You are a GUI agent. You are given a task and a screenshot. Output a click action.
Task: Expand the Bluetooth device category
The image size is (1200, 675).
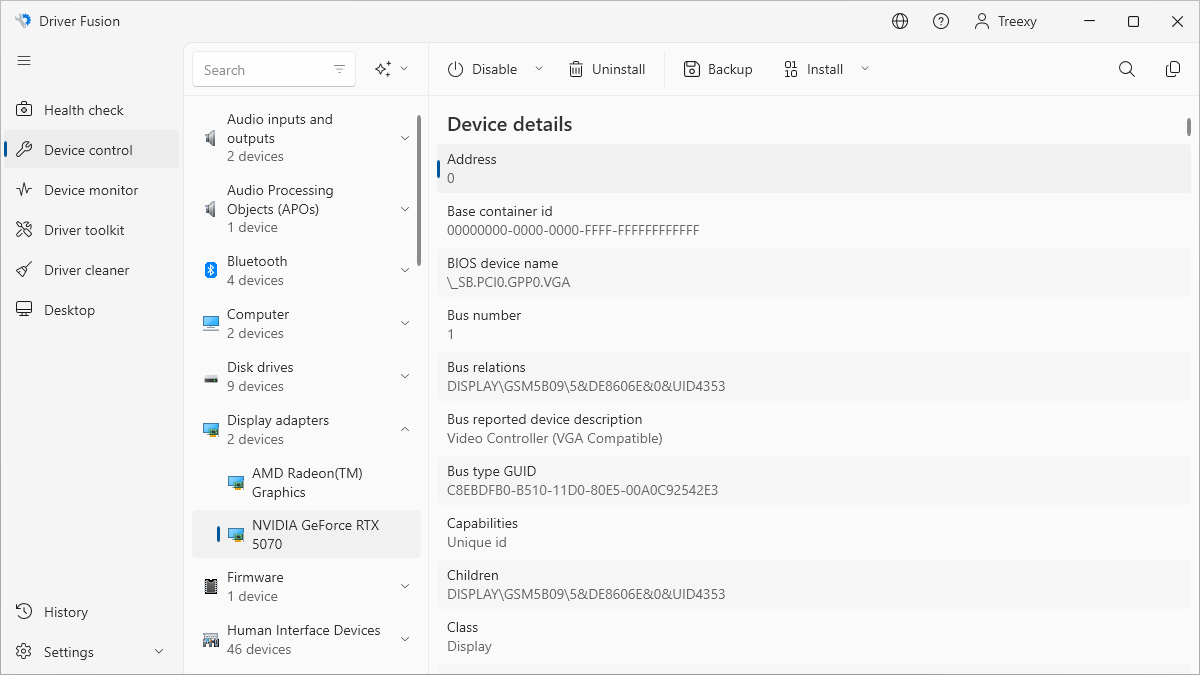click(x=405, y=271)
